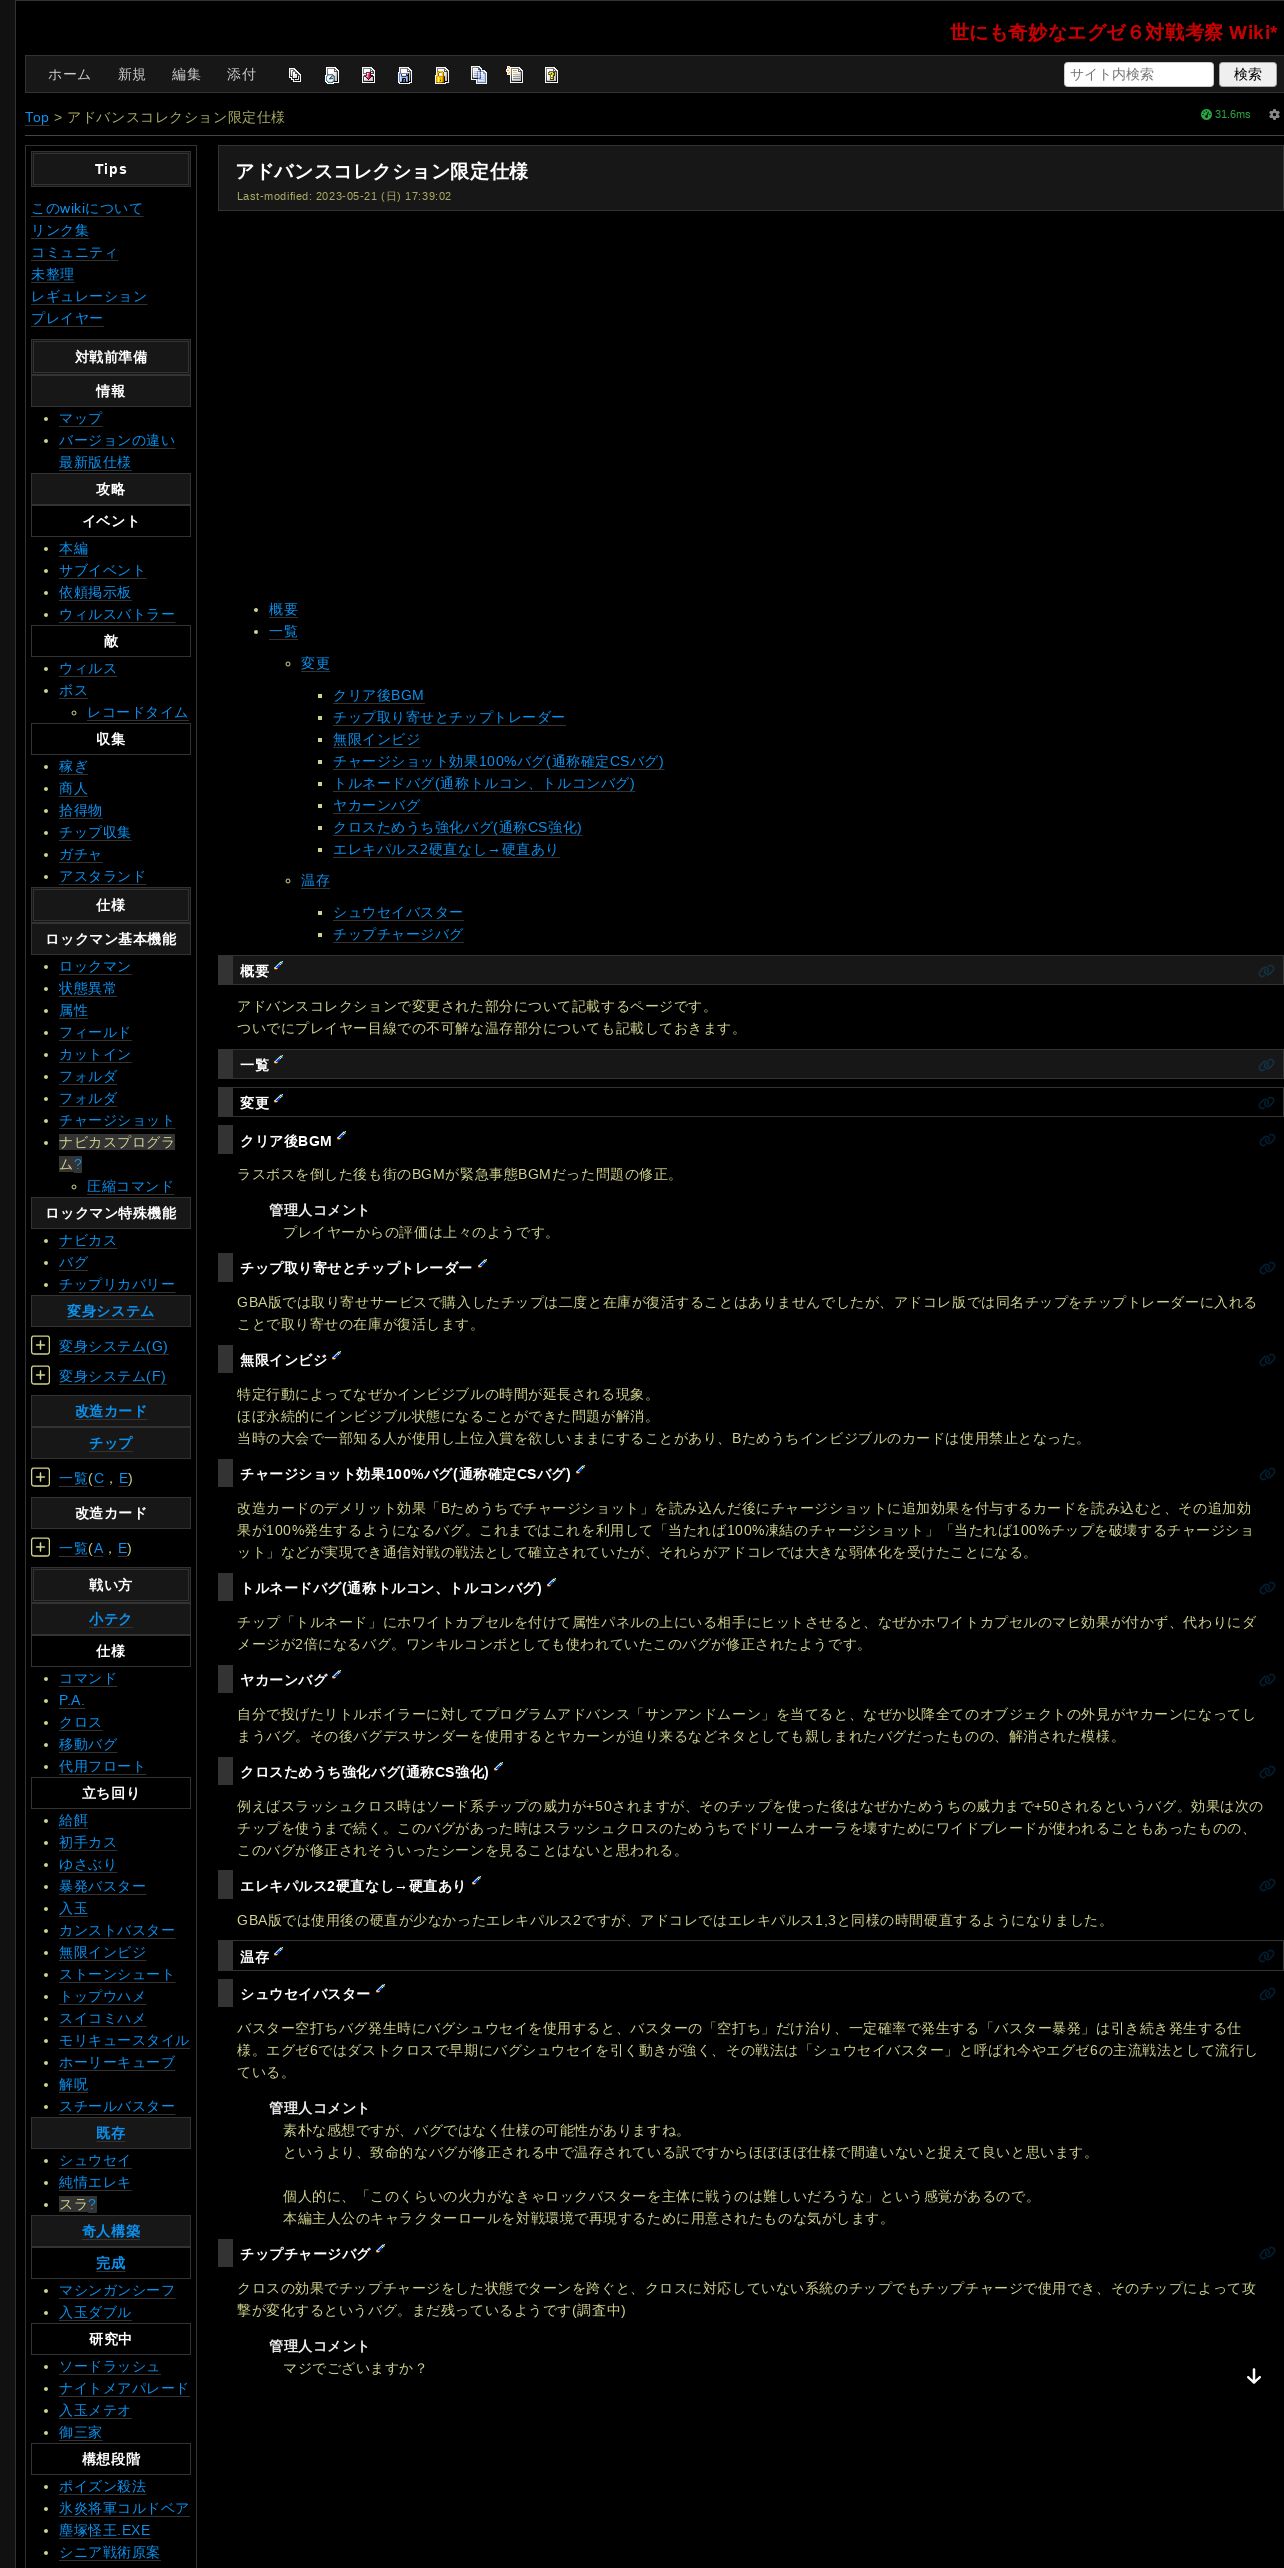The image size is (1284, 2568).
Task: Open the ナイトメアパレード sidebar link
Action: (124, 2389)
